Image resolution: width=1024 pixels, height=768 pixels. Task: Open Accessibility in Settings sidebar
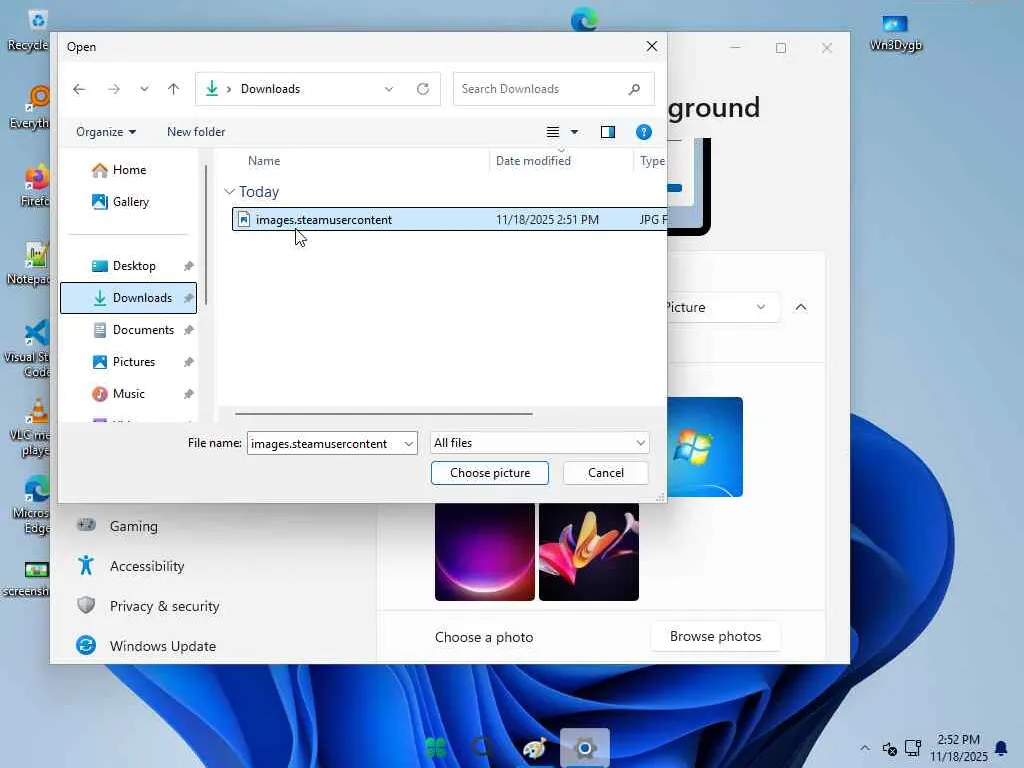point(147,566)
